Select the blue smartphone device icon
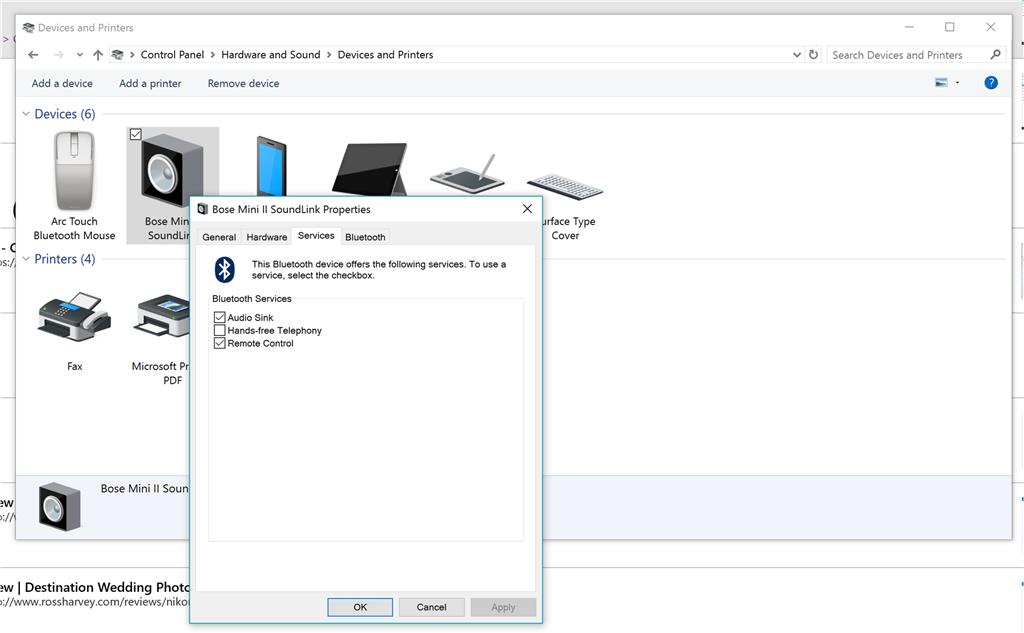The height and width of the screenshot is (633, 1024). pos(271,166)
